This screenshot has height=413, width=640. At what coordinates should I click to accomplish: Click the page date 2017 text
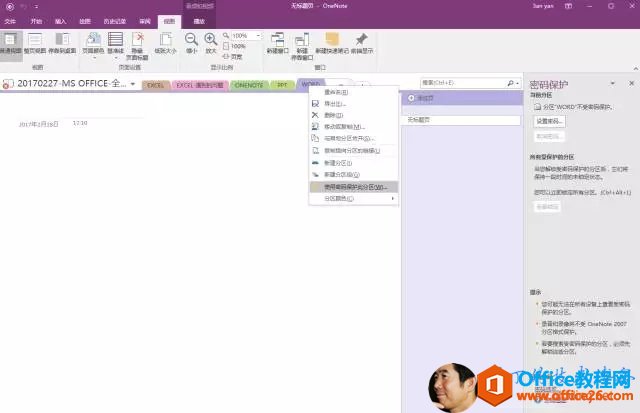pos(38,124)
